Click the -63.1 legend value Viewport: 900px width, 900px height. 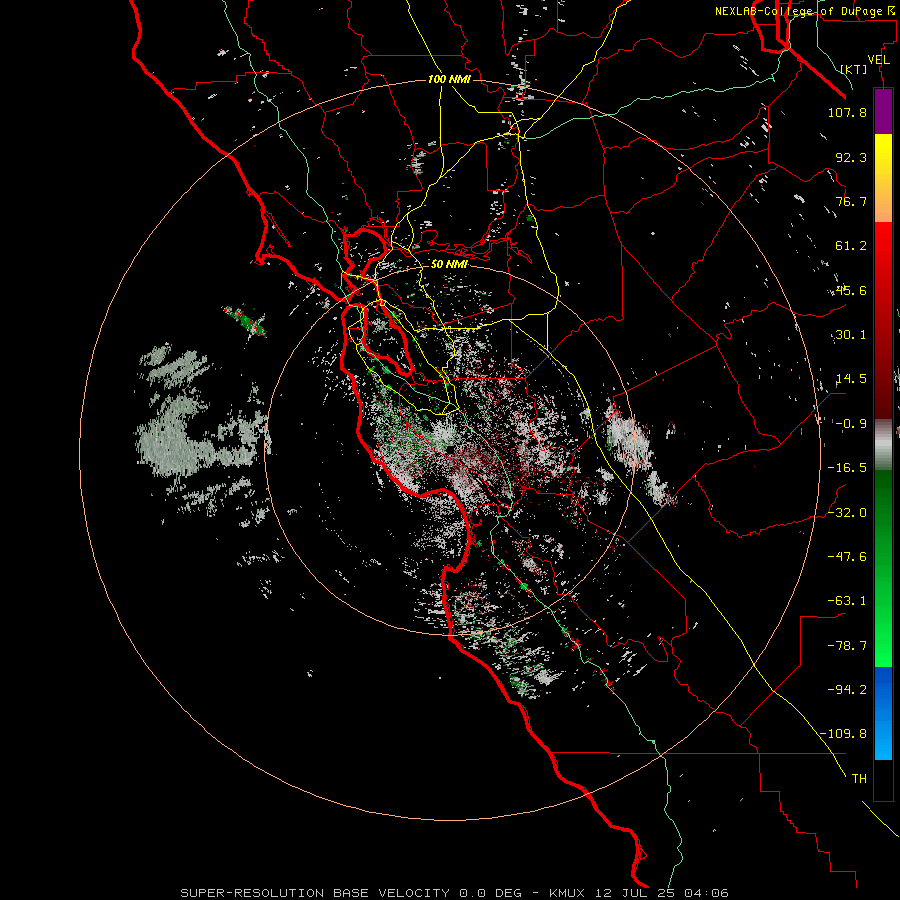(x=847, y=601)
